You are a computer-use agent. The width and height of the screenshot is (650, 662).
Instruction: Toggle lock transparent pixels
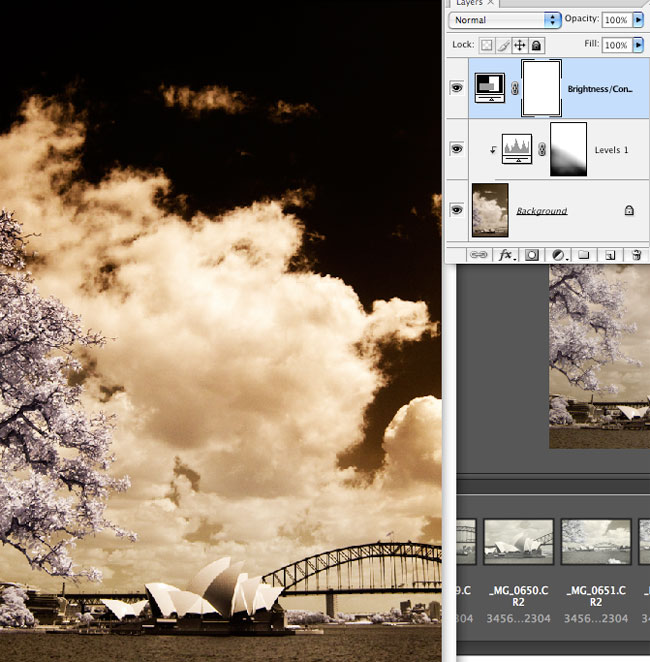click(486, 45)
